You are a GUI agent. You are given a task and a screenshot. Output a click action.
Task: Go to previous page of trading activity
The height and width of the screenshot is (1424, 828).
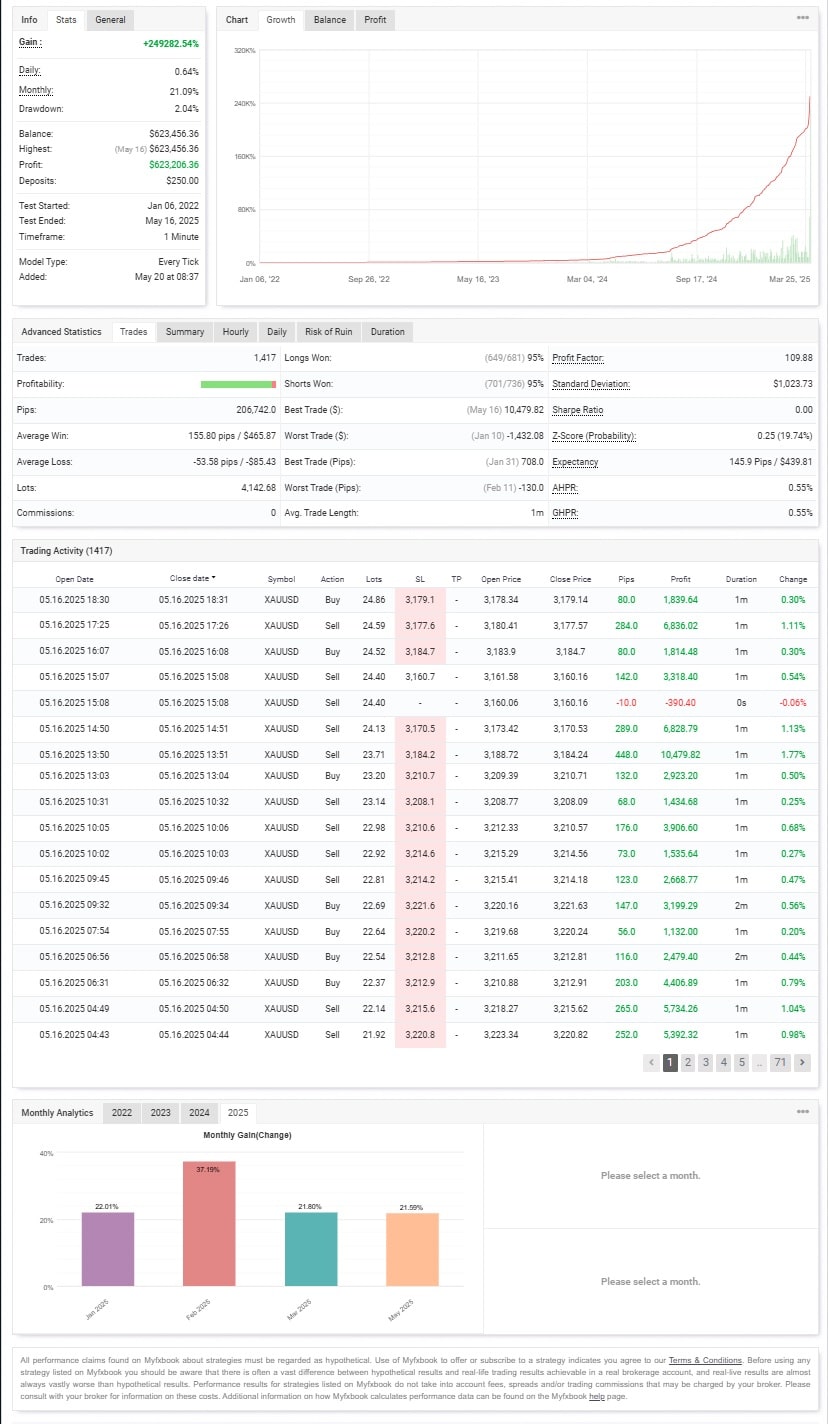(652, 1062)
